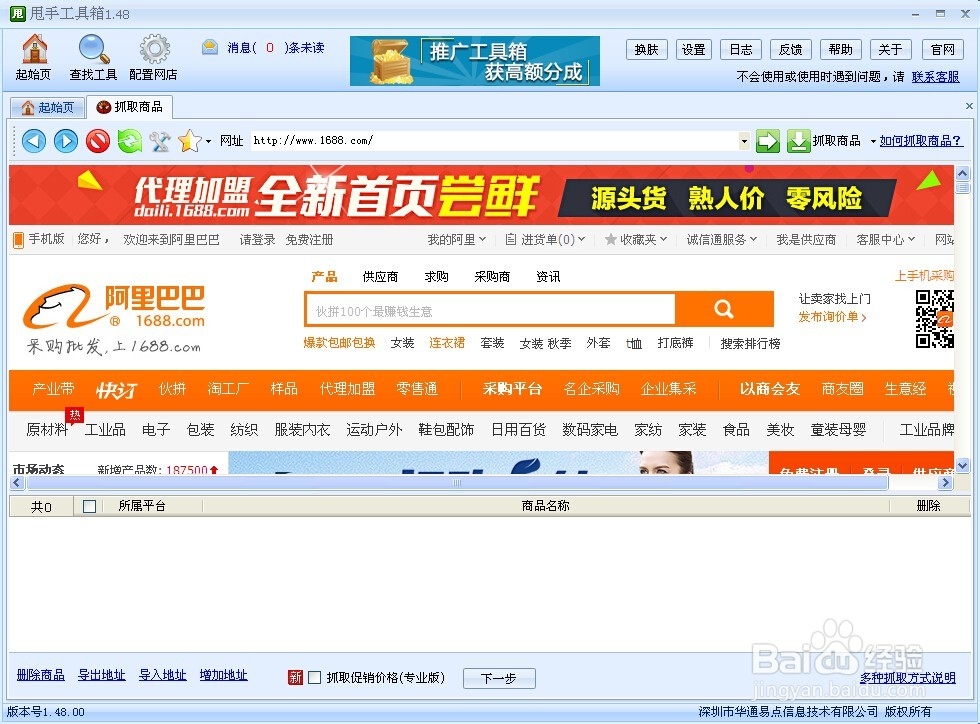Viewport: 980px width, 724px height.
Task: Open the tools wrench icon in browser bar
Action: click(x=160, y=141)
